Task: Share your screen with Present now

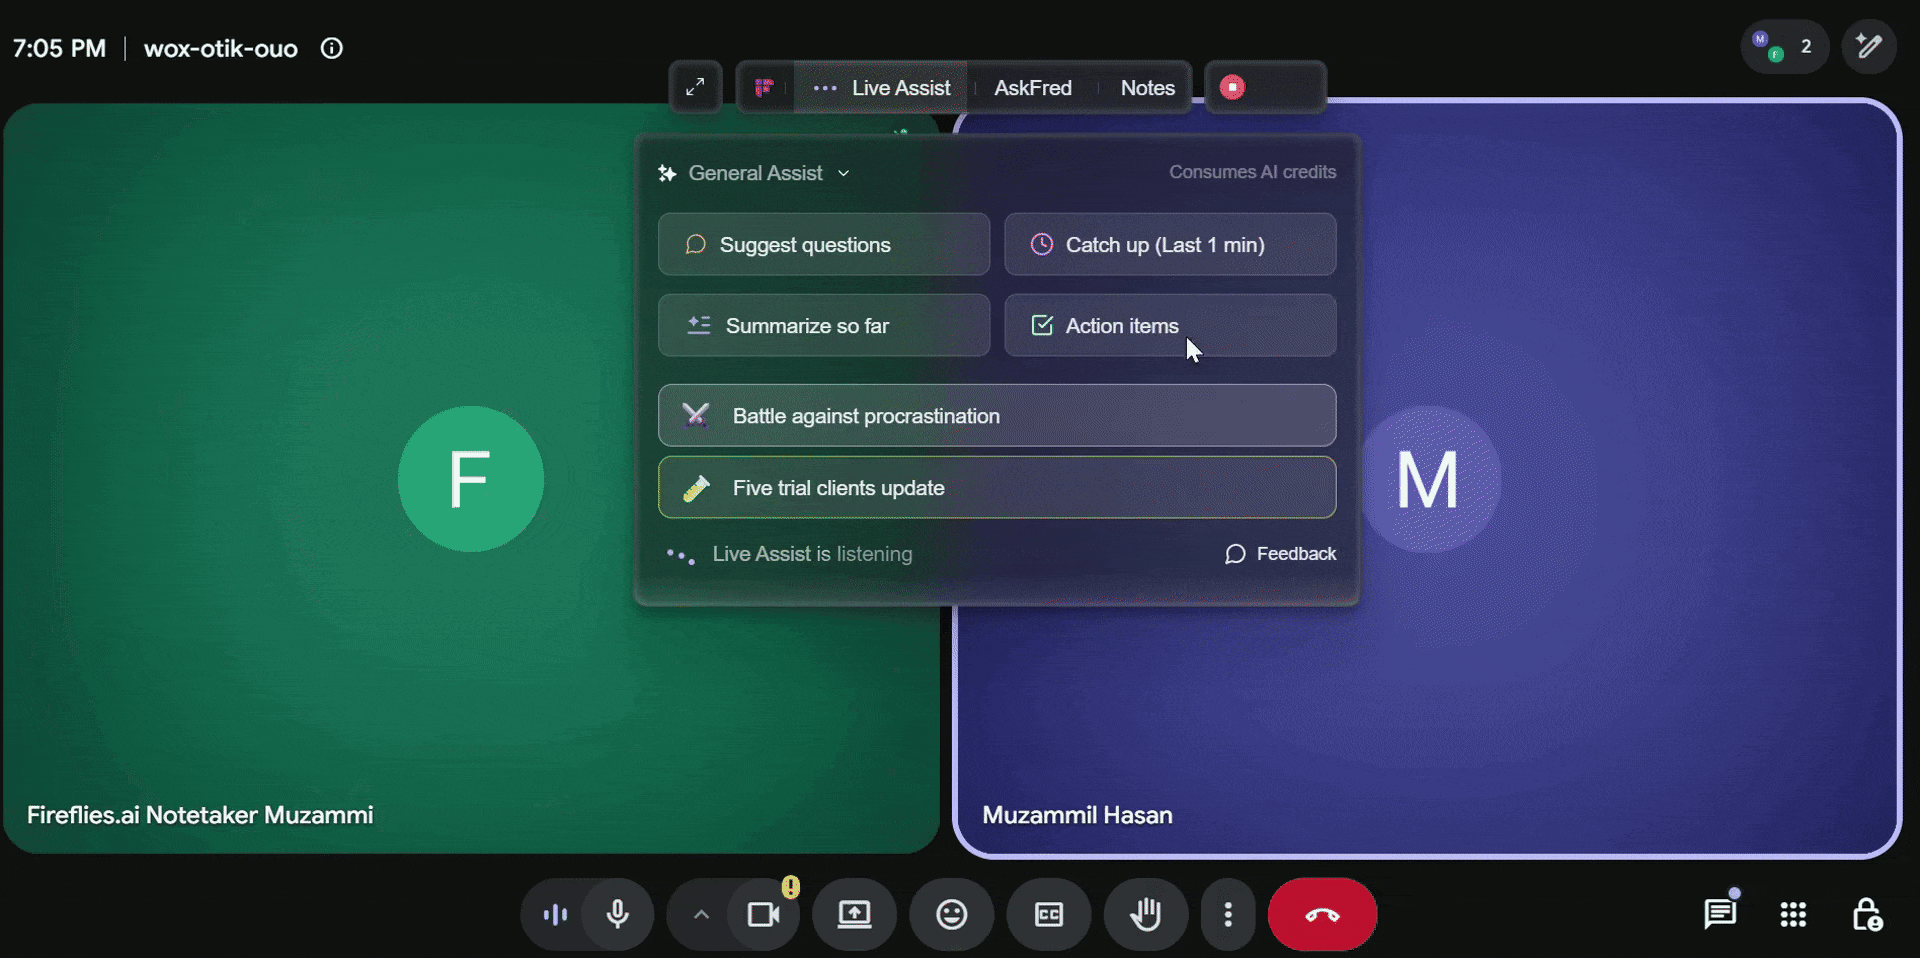Action: coord(854,914)
